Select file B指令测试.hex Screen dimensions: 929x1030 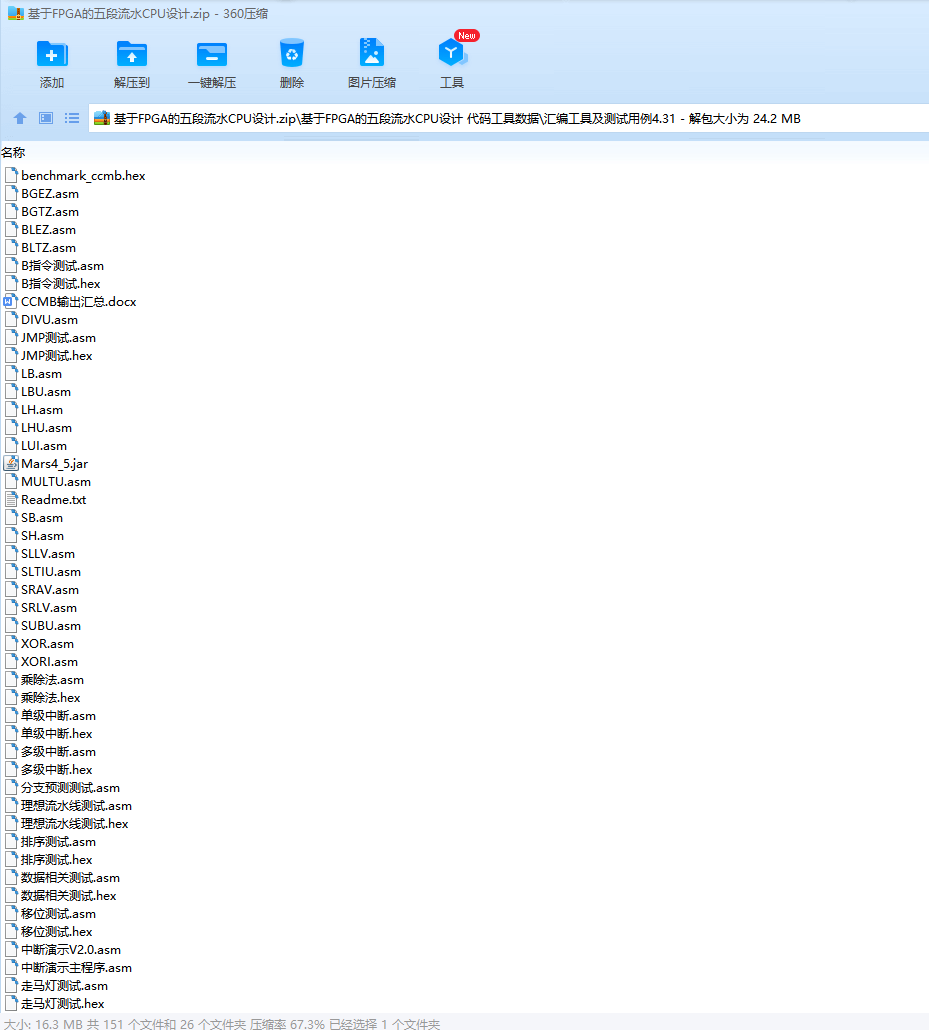point(60,284)
